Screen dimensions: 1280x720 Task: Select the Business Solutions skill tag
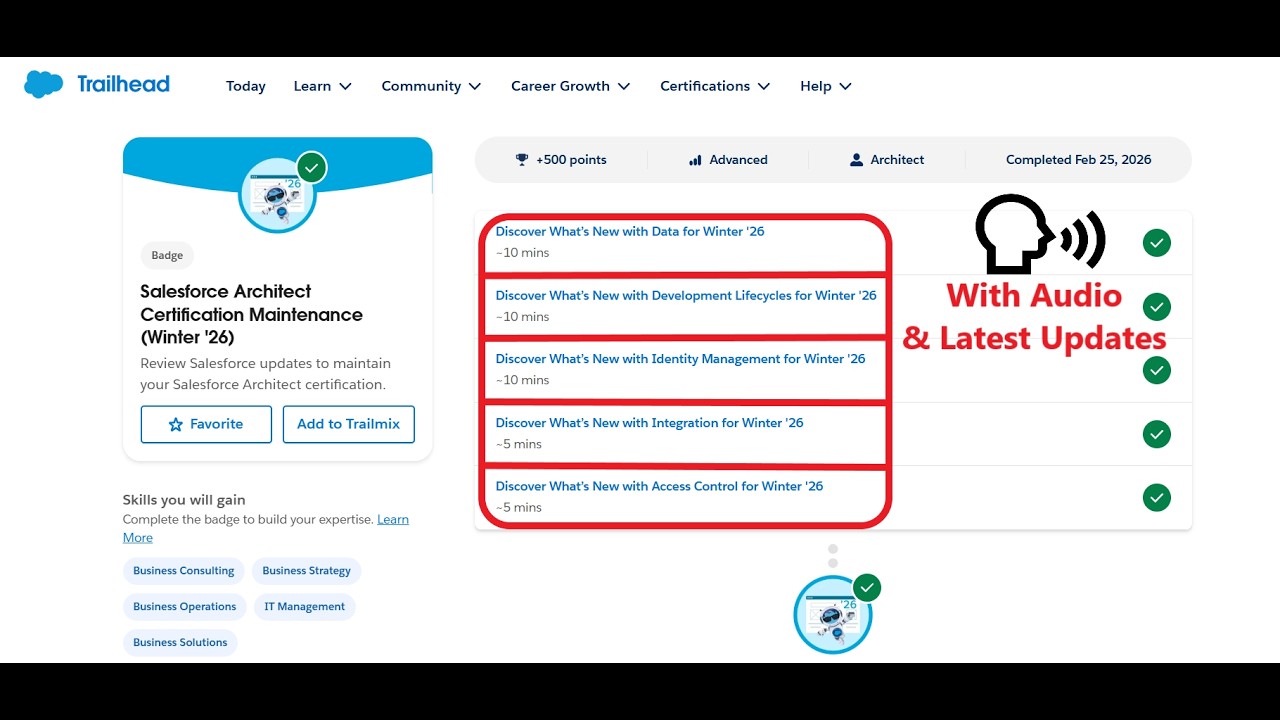[181, 643]
